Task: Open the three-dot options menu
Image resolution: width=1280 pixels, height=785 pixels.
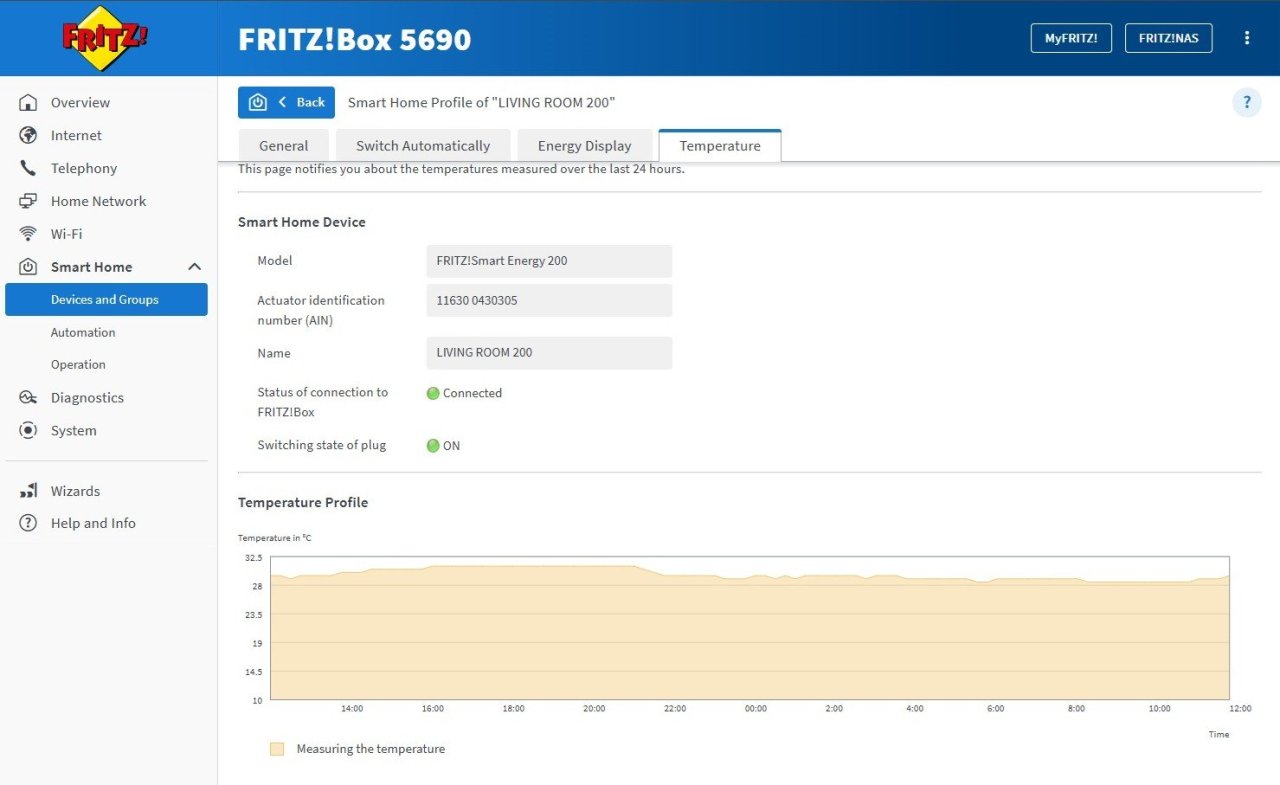Action: tap(1247, 38)
